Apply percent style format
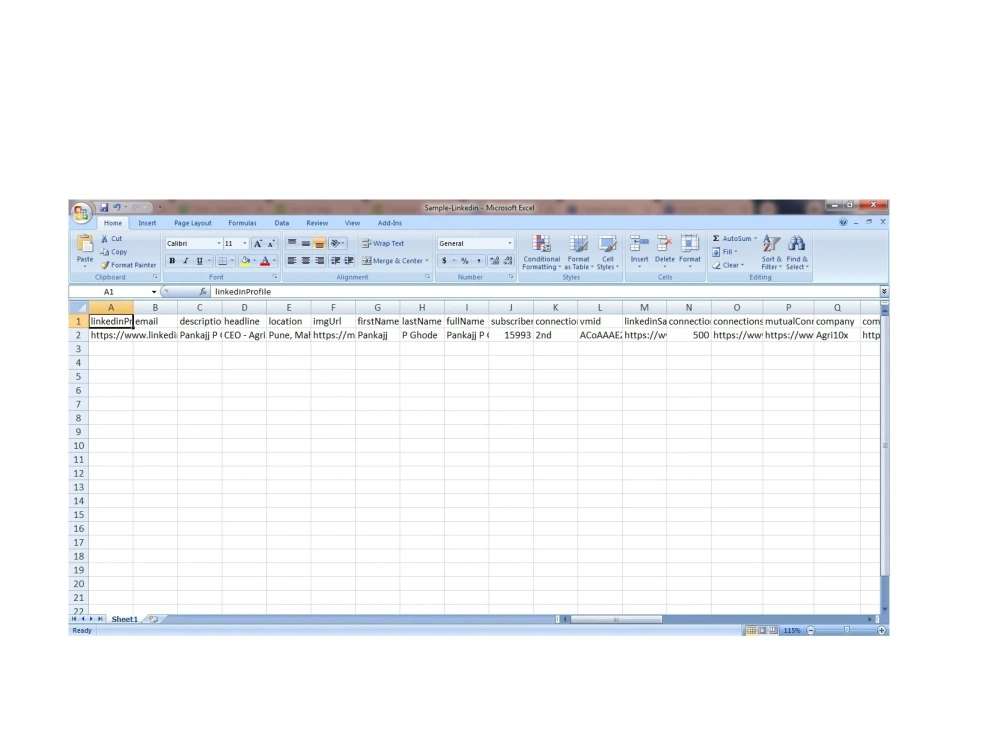The width and height of the screenshot is (1000, 750). (465, 261)
